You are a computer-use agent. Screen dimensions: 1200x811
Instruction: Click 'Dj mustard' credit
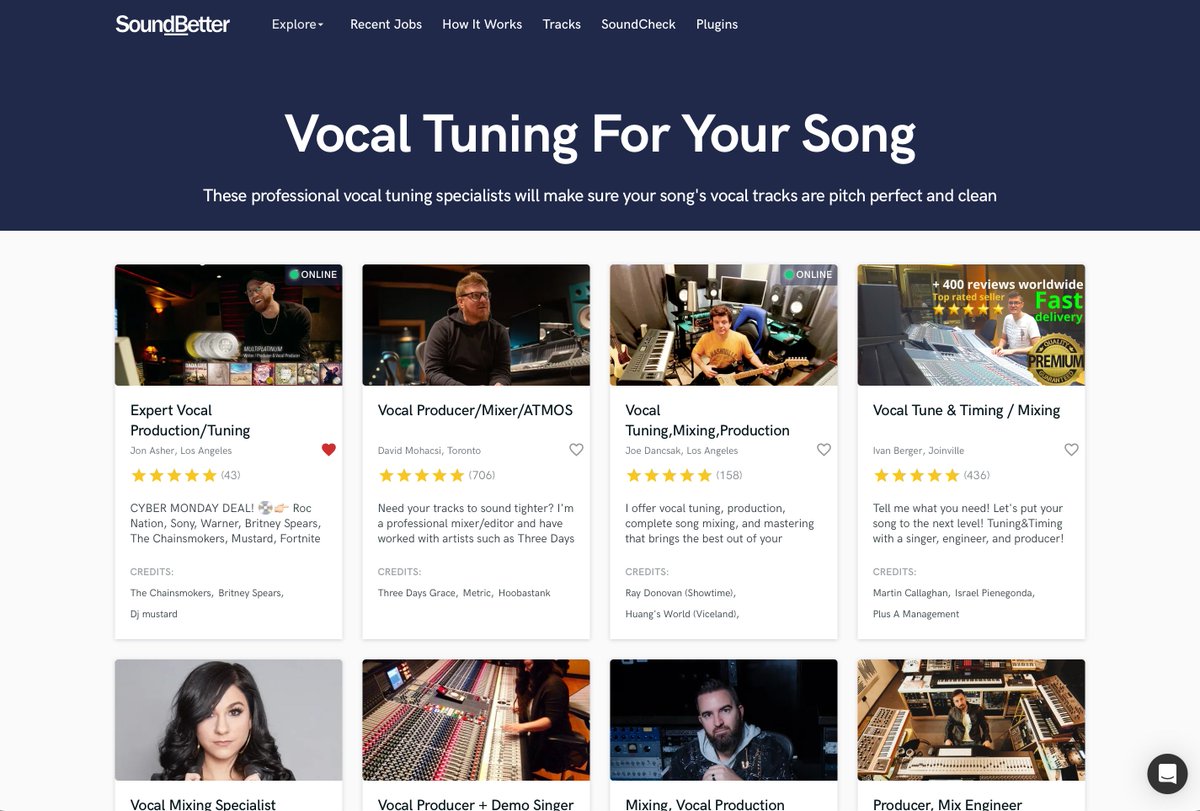click(154, 614)
